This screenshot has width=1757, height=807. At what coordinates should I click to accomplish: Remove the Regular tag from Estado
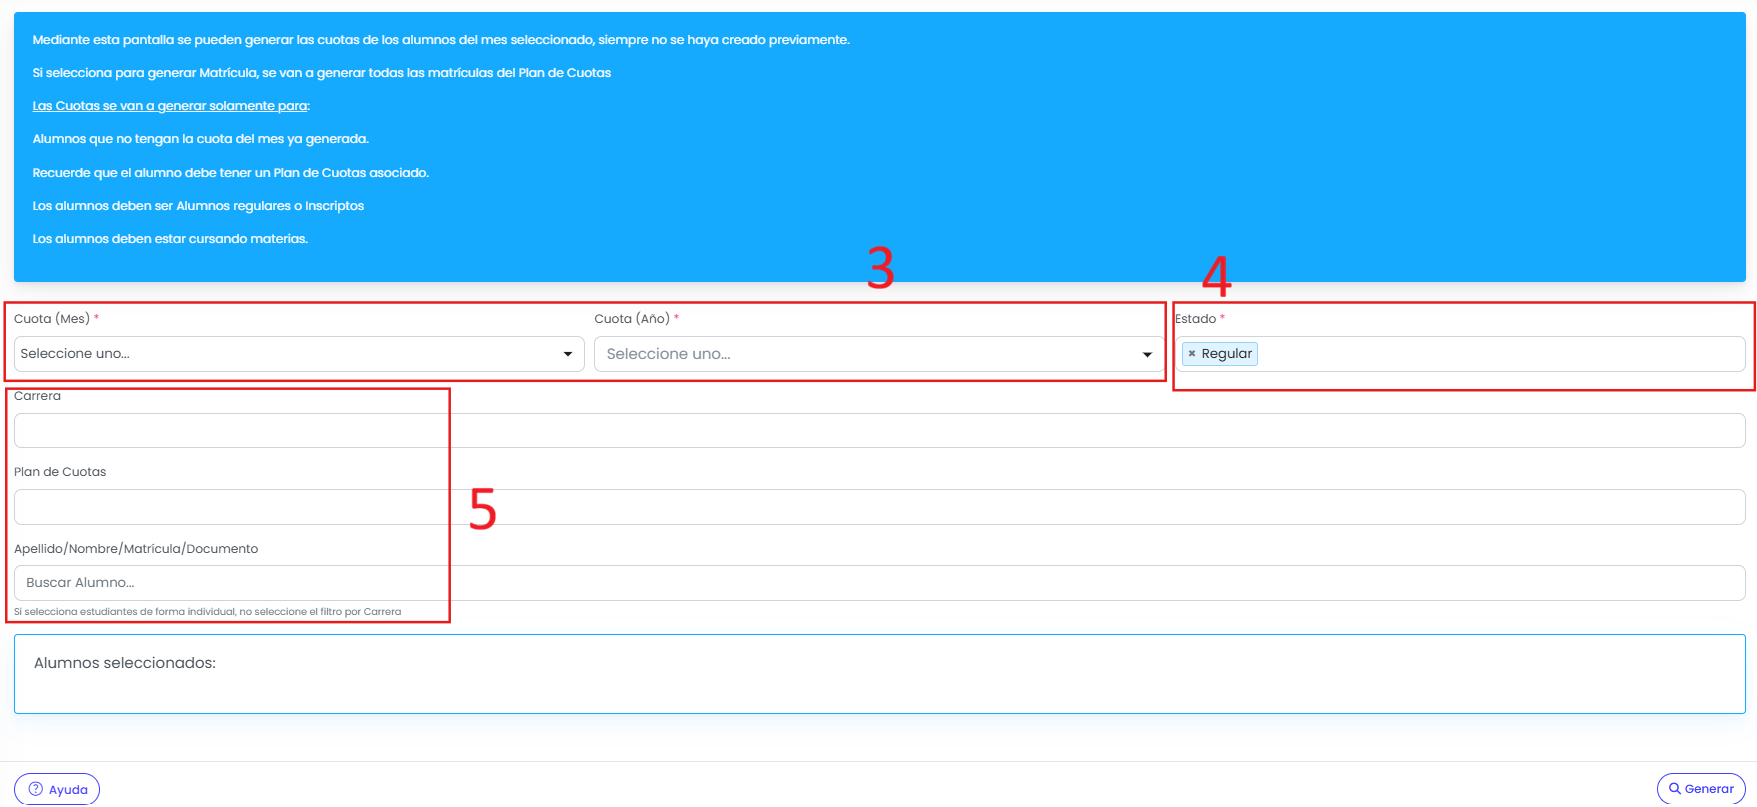(x=1192, y=354)
